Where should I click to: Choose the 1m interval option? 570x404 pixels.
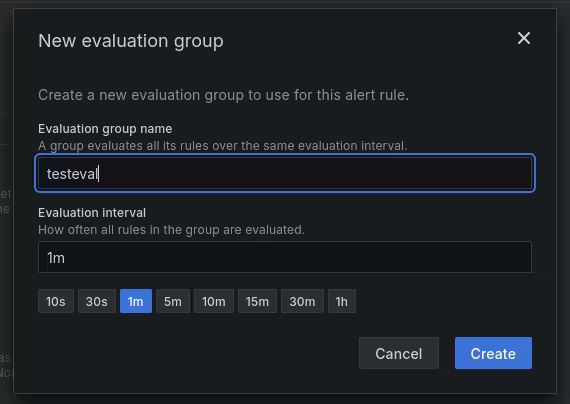click(136, 301)
